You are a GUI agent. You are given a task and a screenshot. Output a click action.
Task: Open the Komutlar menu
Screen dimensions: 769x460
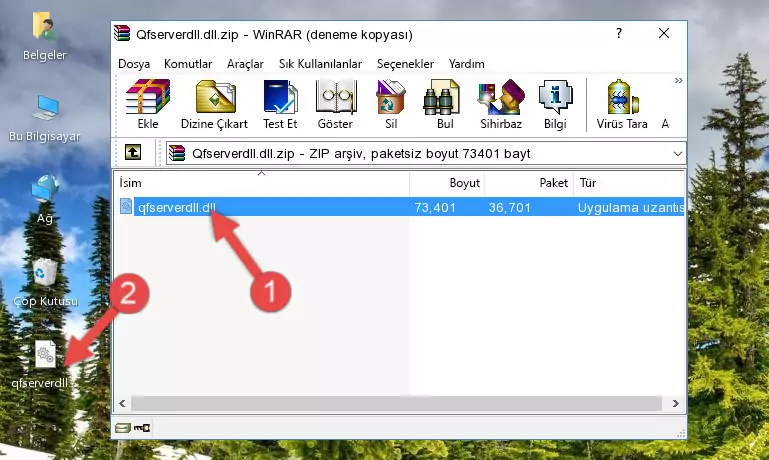point(188,64)
